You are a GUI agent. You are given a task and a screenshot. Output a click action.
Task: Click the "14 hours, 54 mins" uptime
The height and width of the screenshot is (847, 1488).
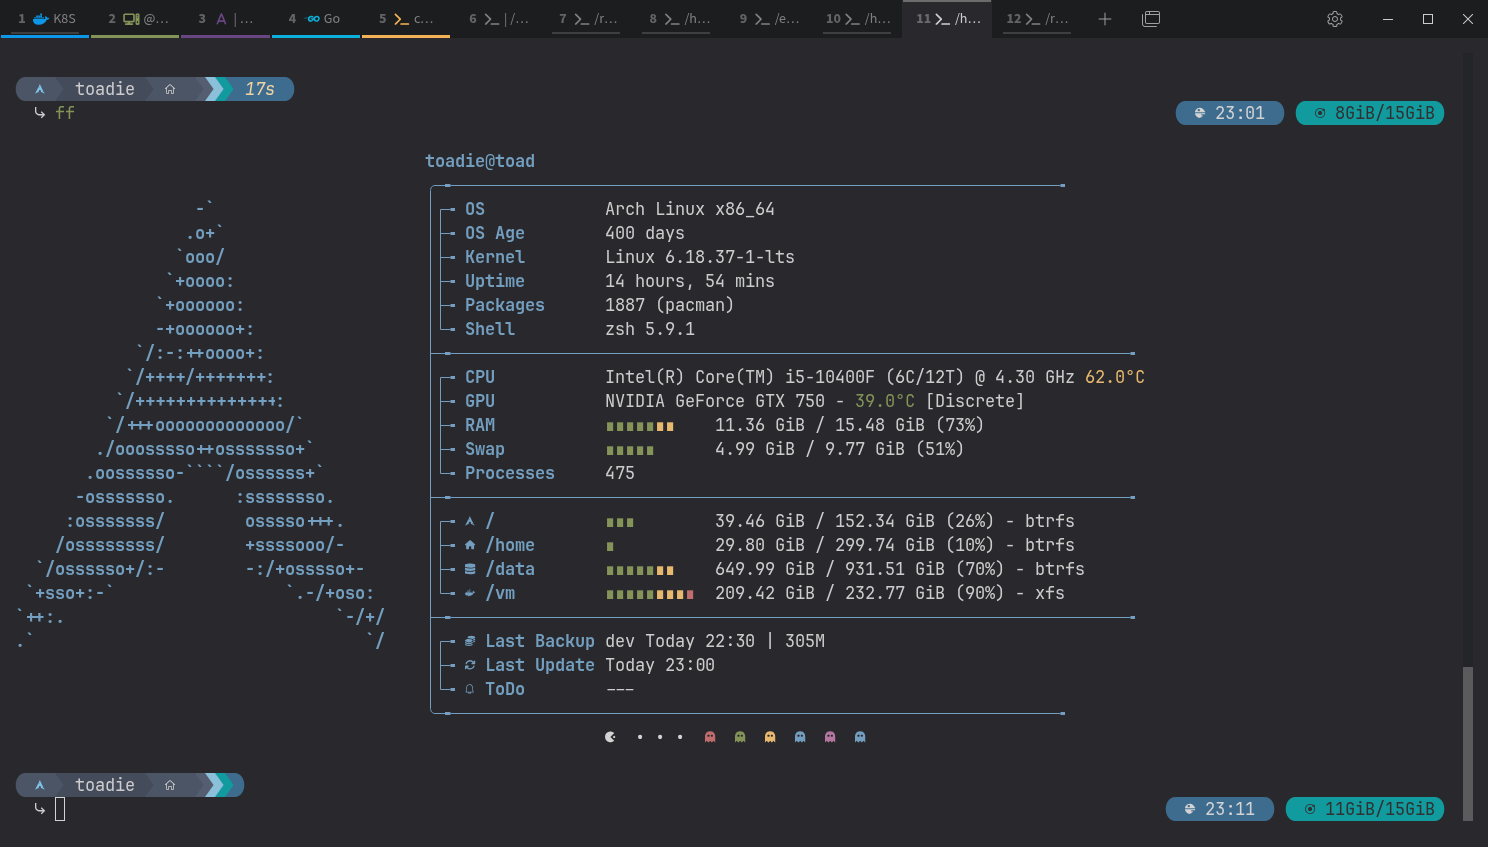point(690,281)
